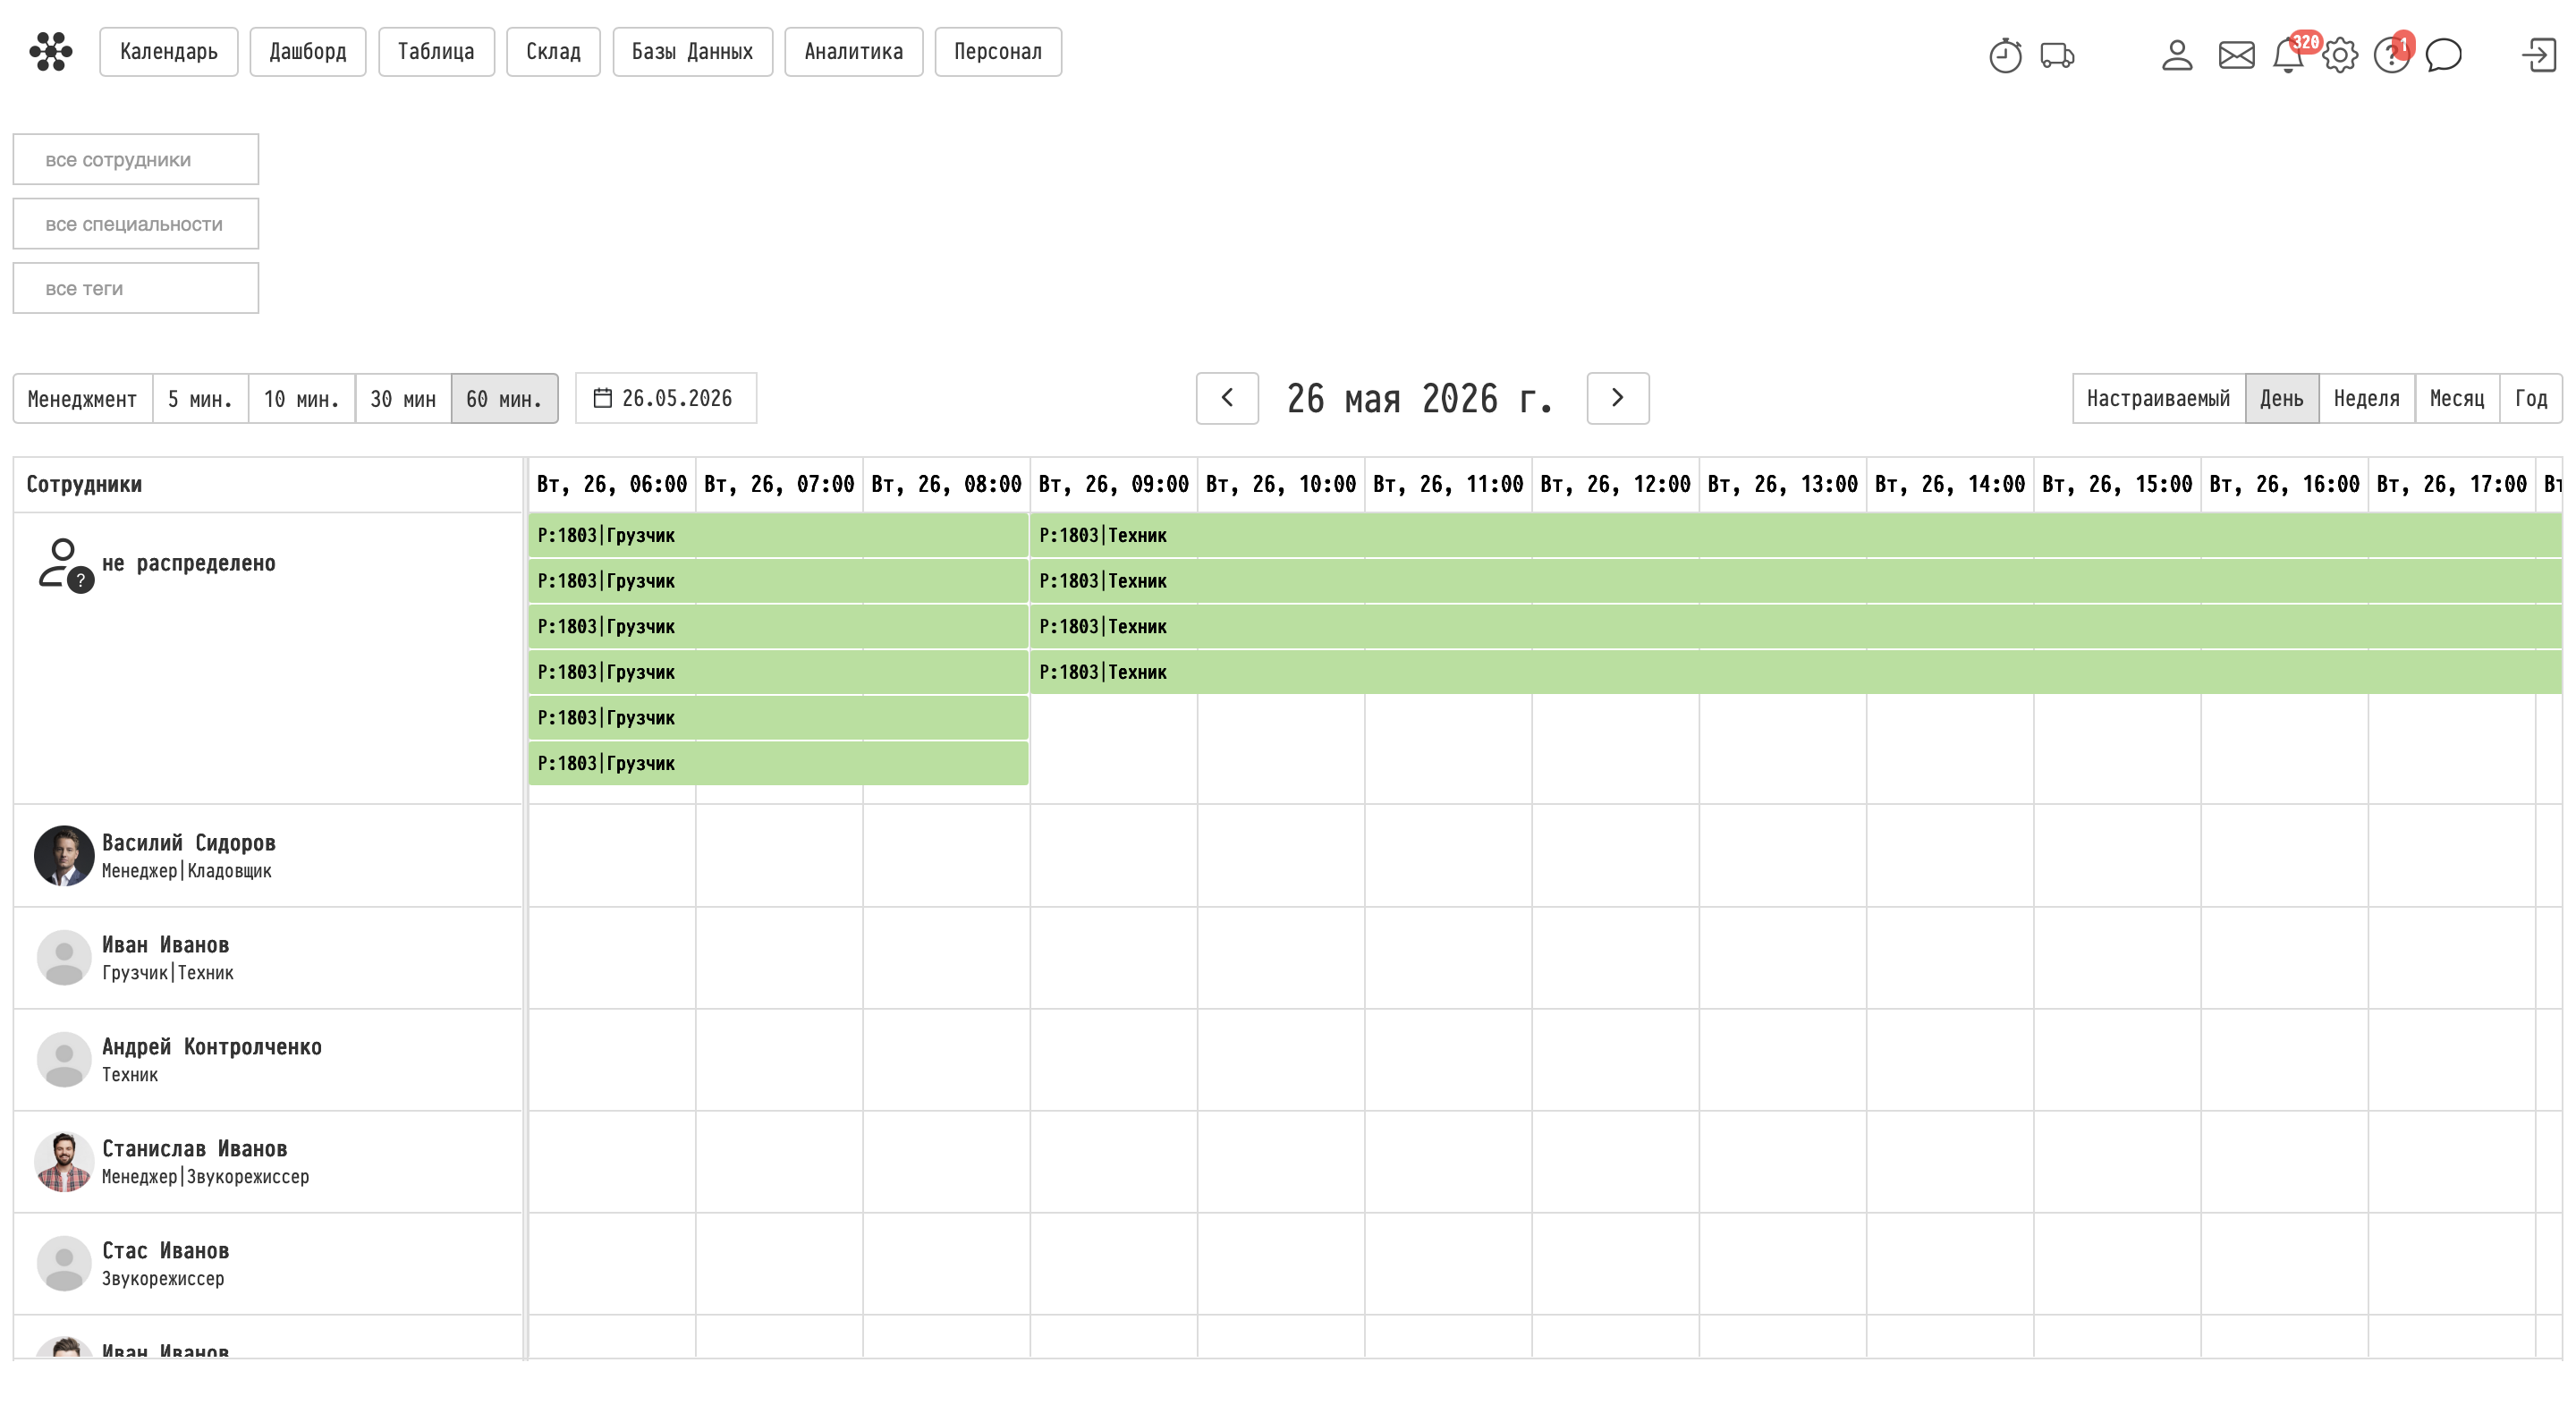Go to previous day arrow
The height and width of the screenshot is (1422, 2576).
(x=1227, y=399)
